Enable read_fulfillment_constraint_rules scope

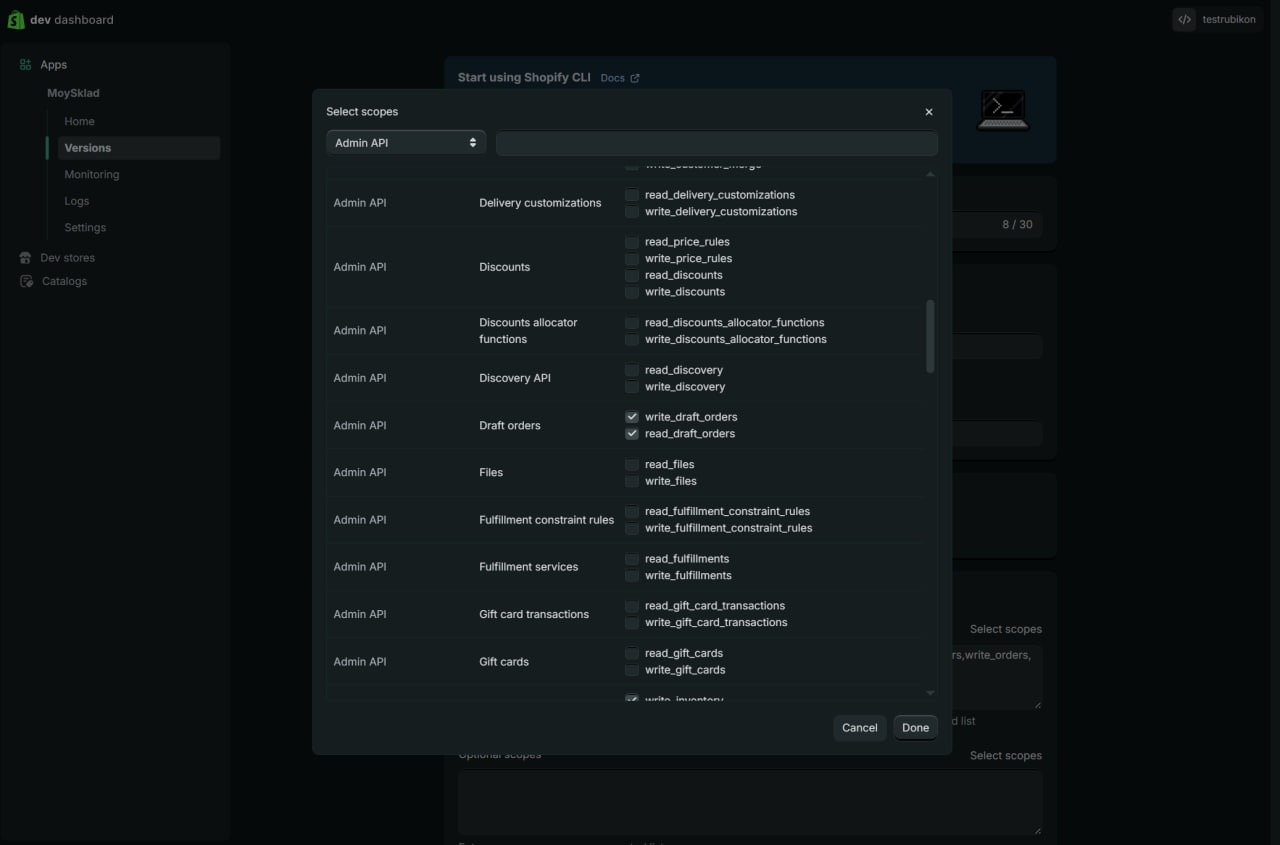(632, 512)
